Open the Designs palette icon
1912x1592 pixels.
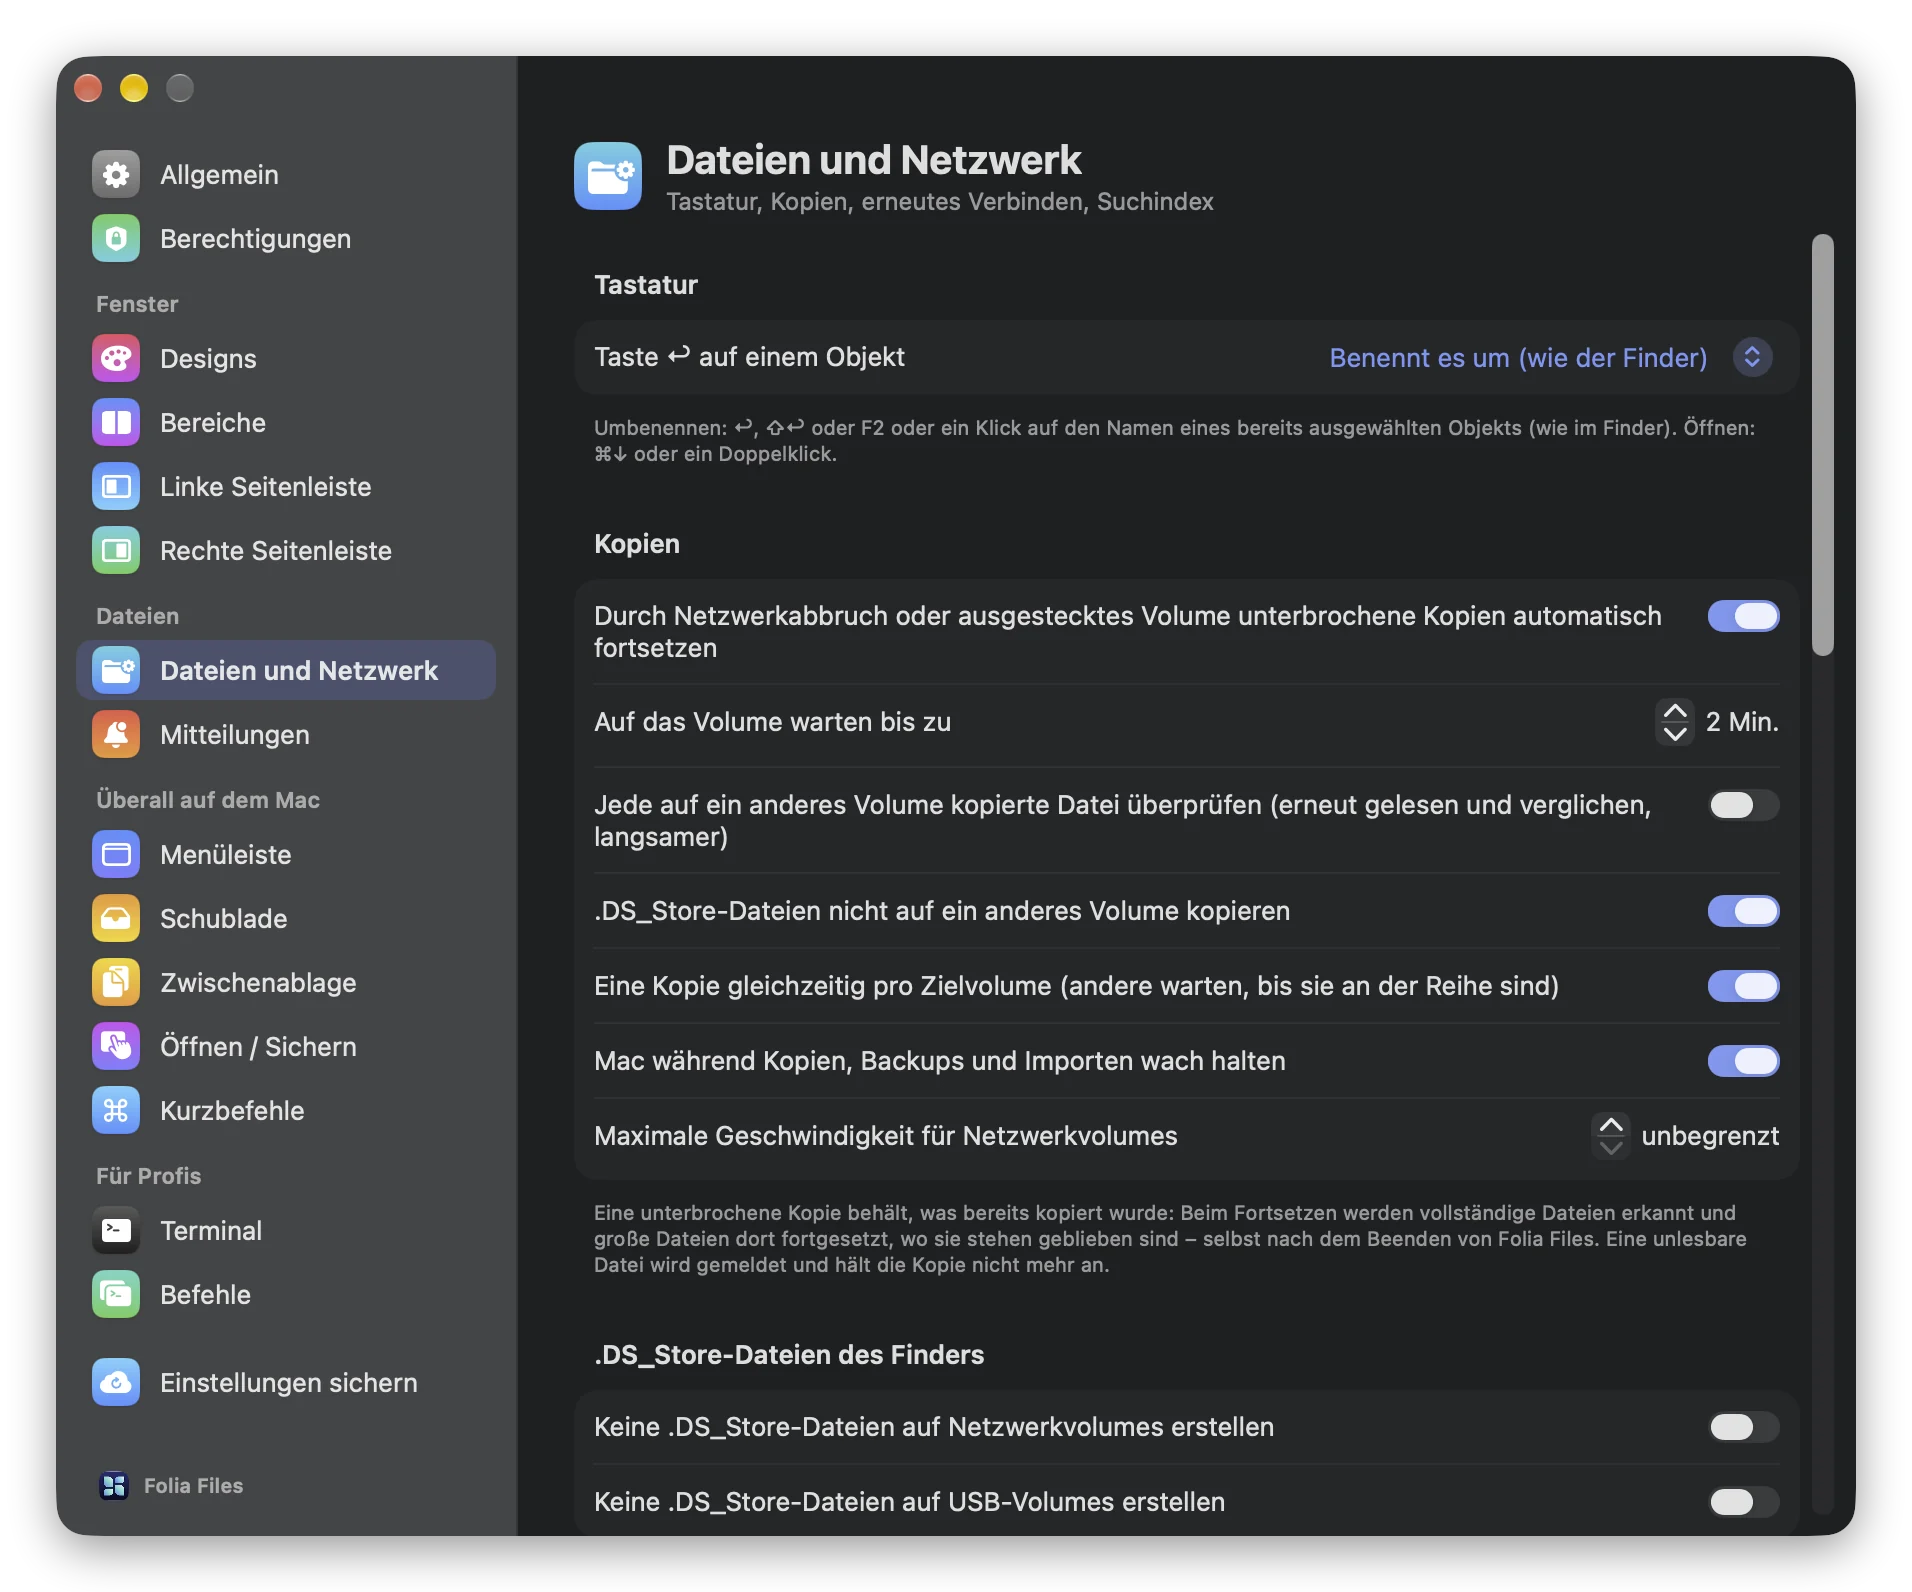[x=116, y=359]
